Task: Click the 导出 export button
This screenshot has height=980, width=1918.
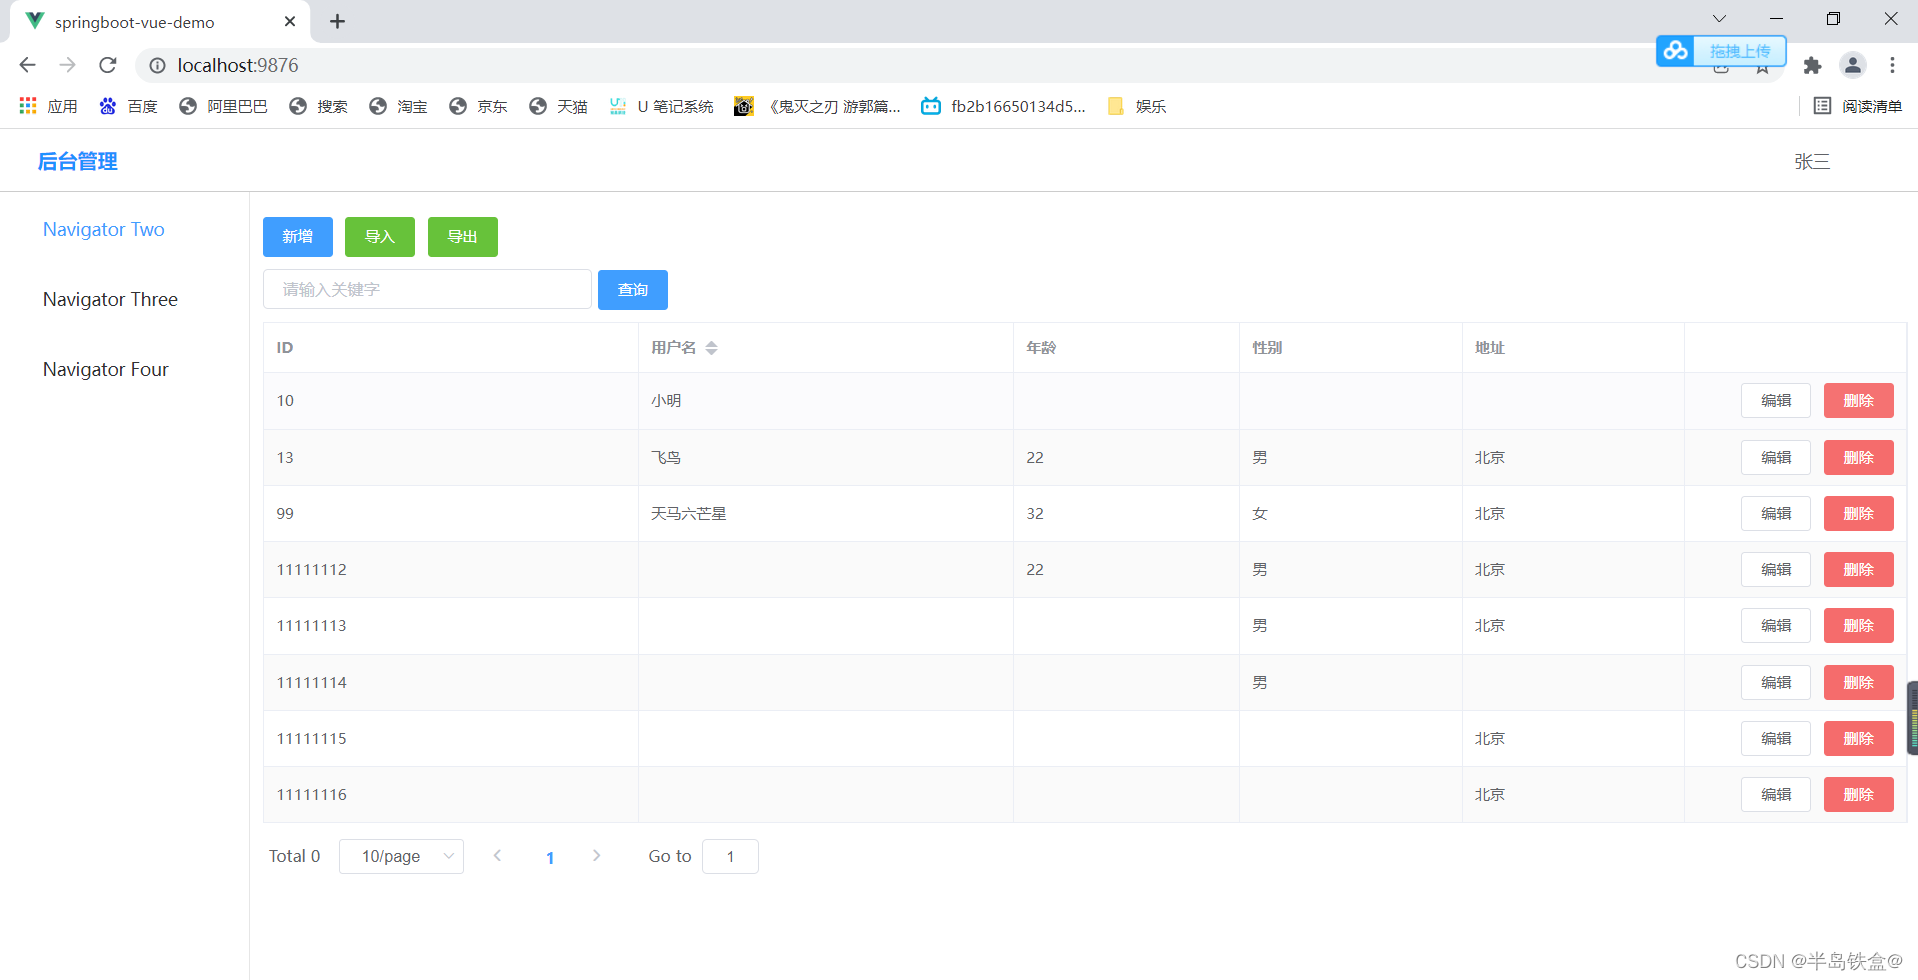Action: click(x=463, y=237)
